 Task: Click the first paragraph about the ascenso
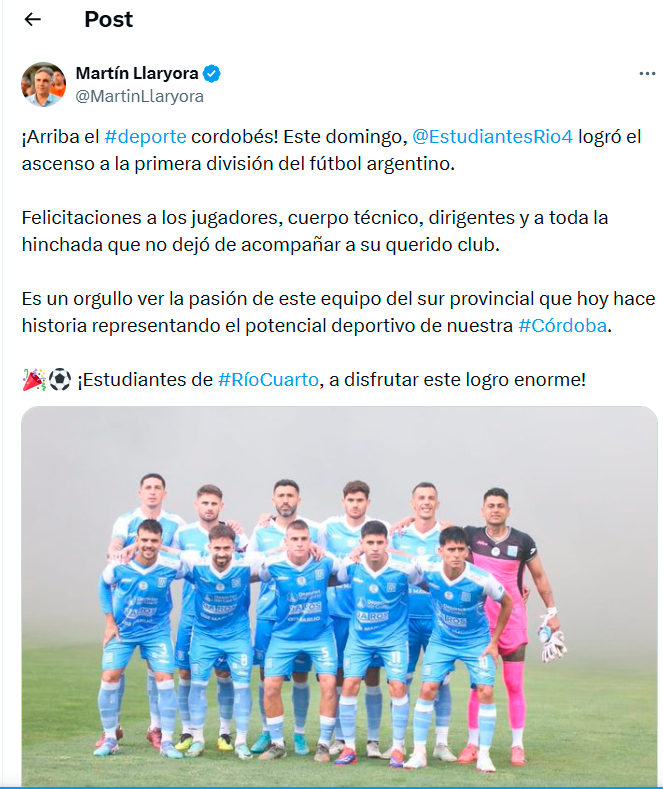pos(332,150)
